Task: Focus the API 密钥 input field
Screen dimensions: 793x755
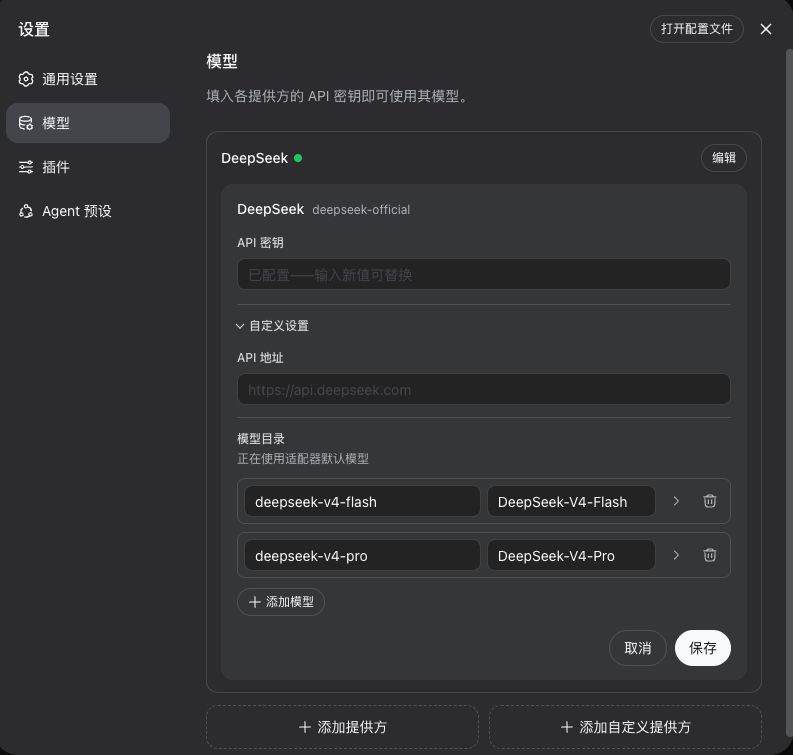Action: click(x=483, y=274)
